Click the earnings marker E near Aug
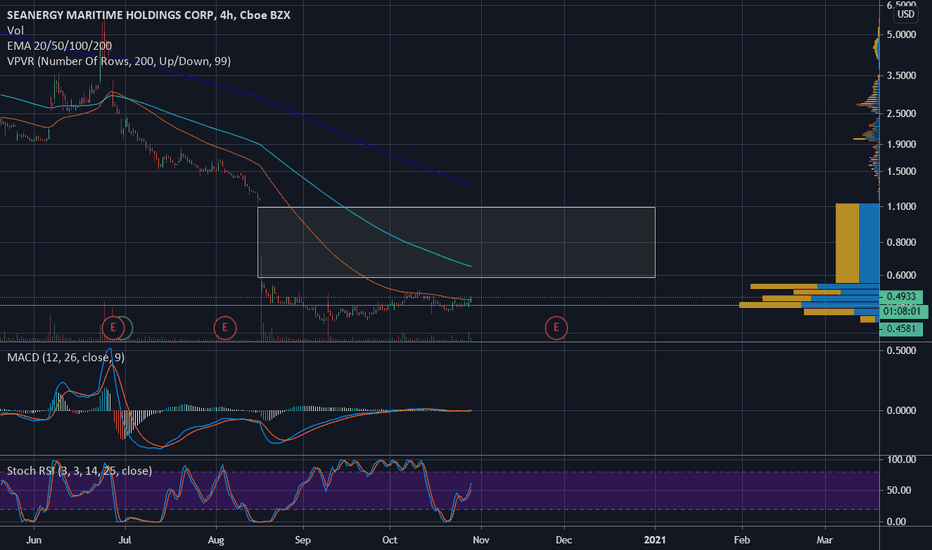Screen dimensions: 932x550 (225, 328)
